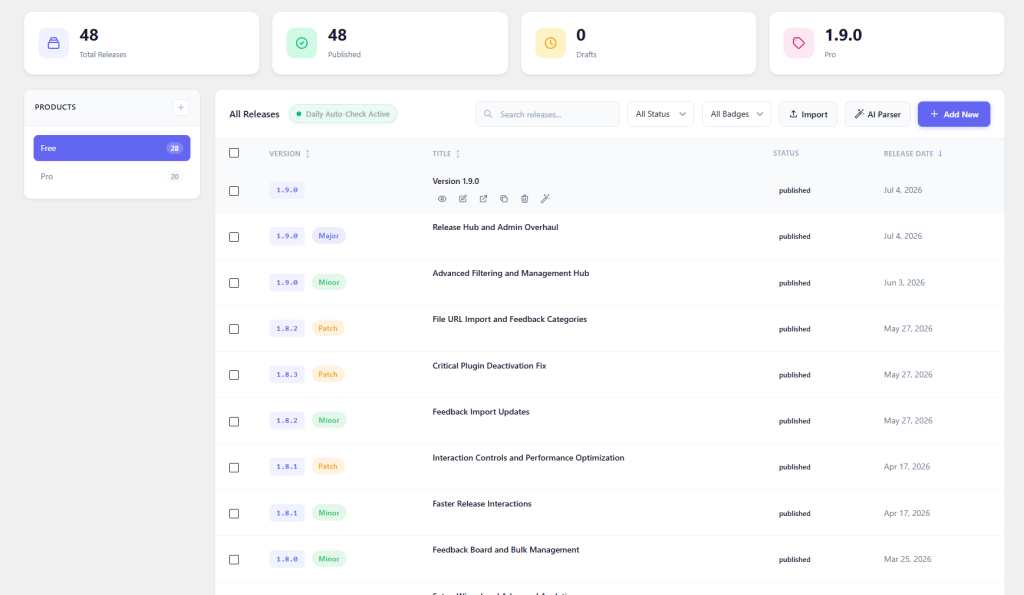Screen dimensions: 1024x595
Task: Check the File URL Import row checkbox
Action: tap(234, 329)
